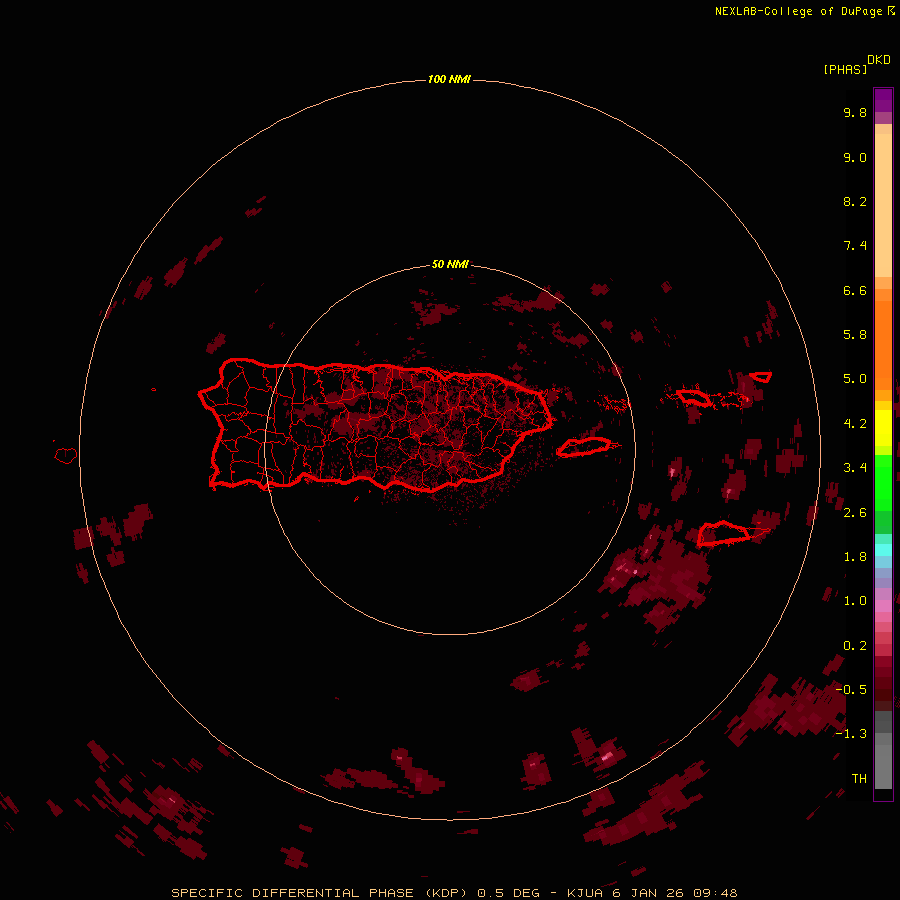Pick the cyan band on color scale

coord(883,549)
